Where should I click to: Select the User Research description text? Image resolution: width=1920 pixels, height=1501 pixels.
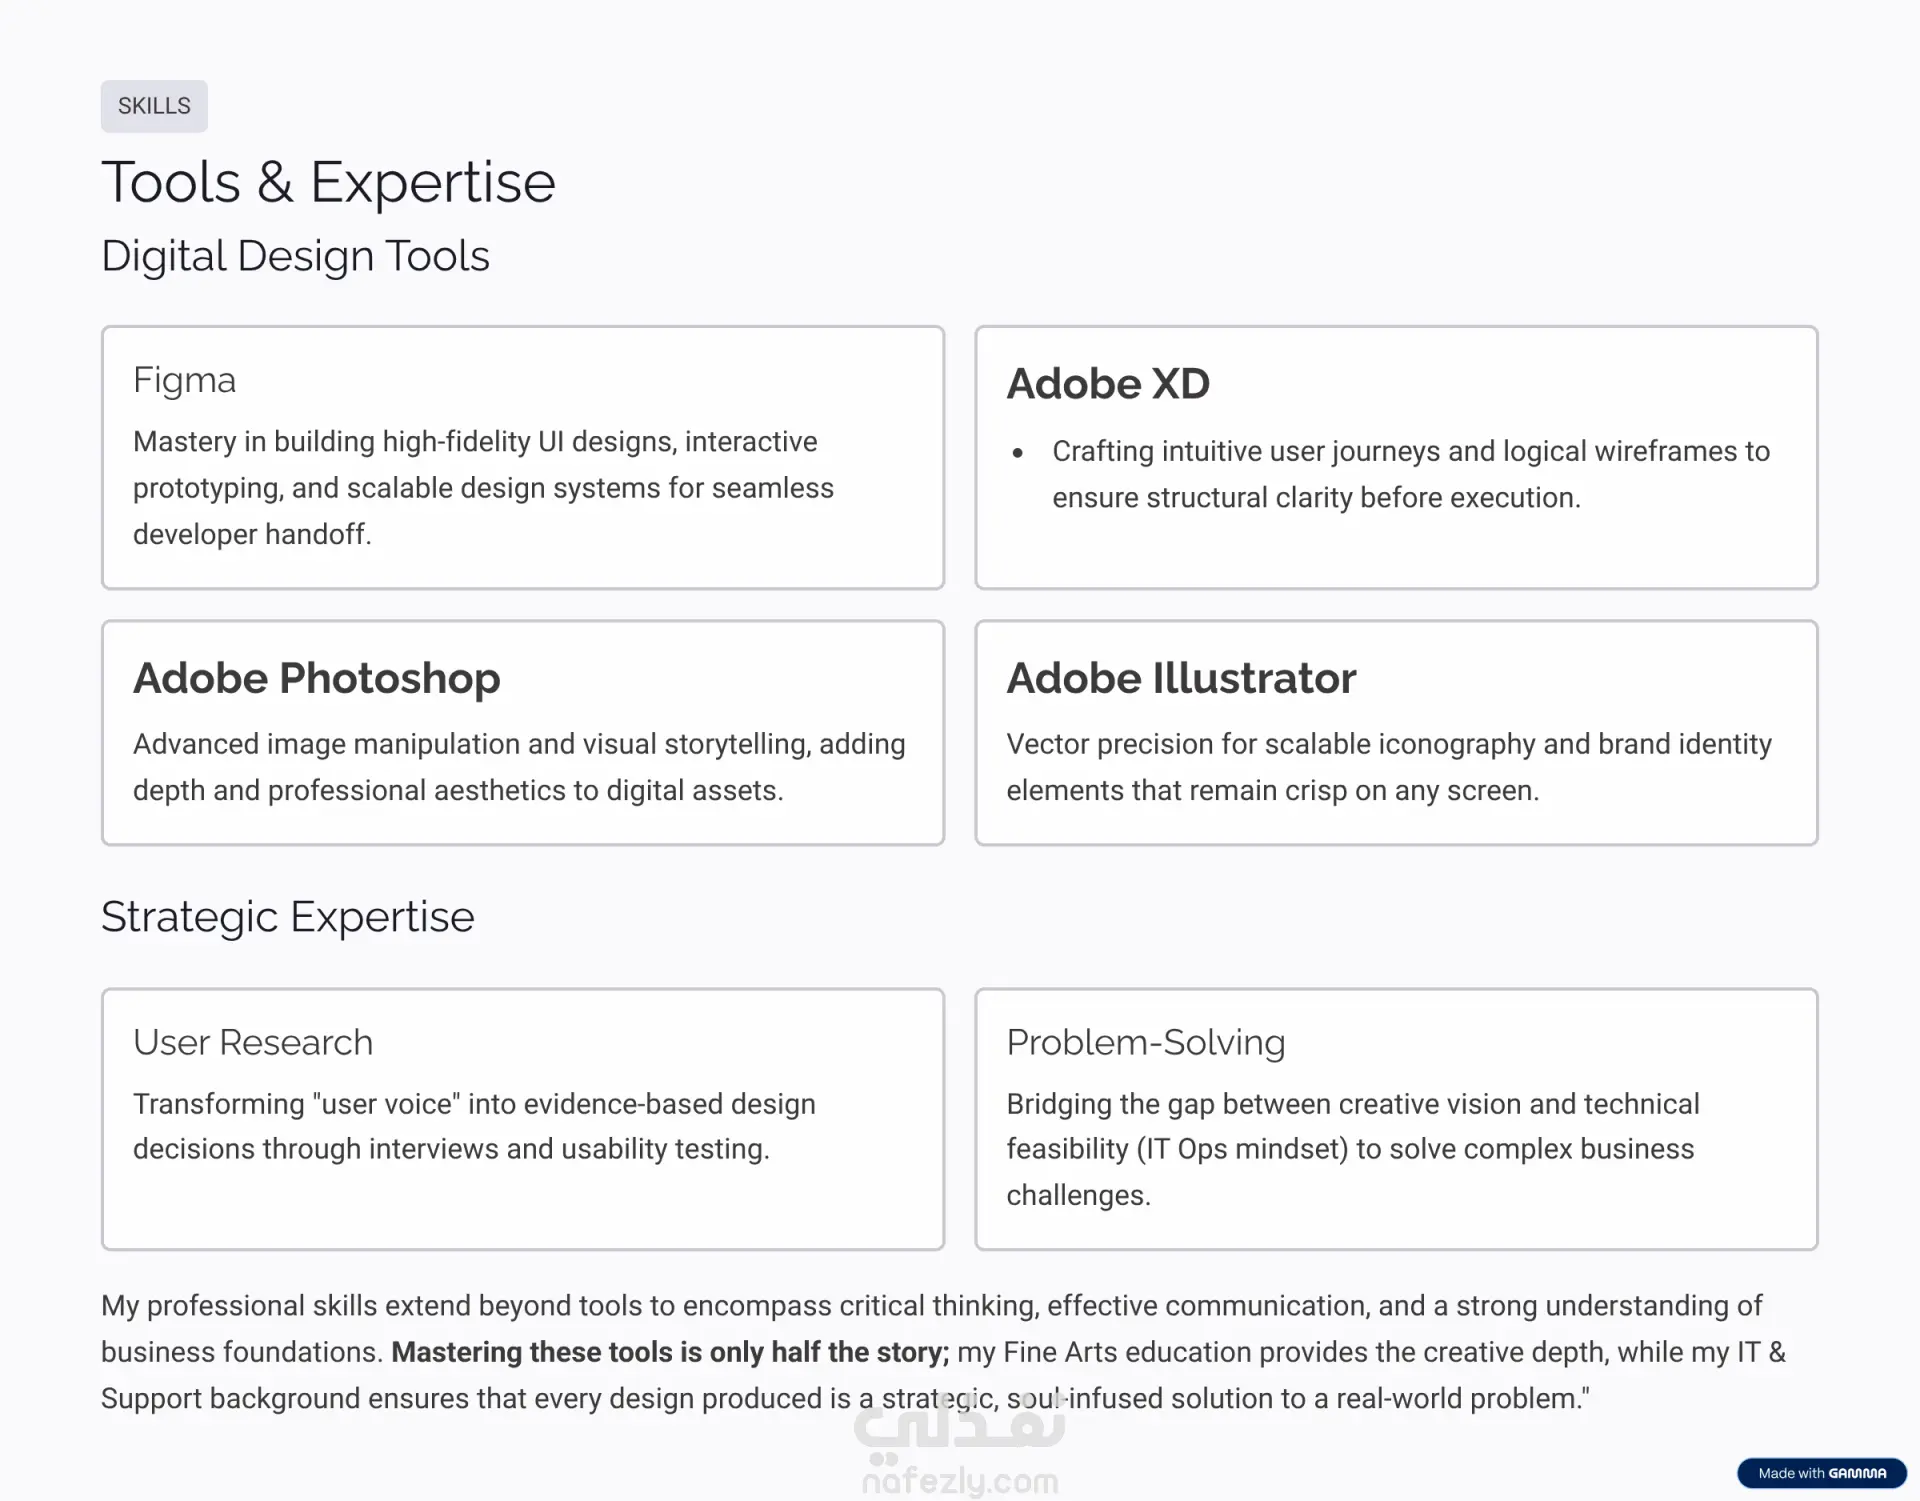pos(474,1126)
